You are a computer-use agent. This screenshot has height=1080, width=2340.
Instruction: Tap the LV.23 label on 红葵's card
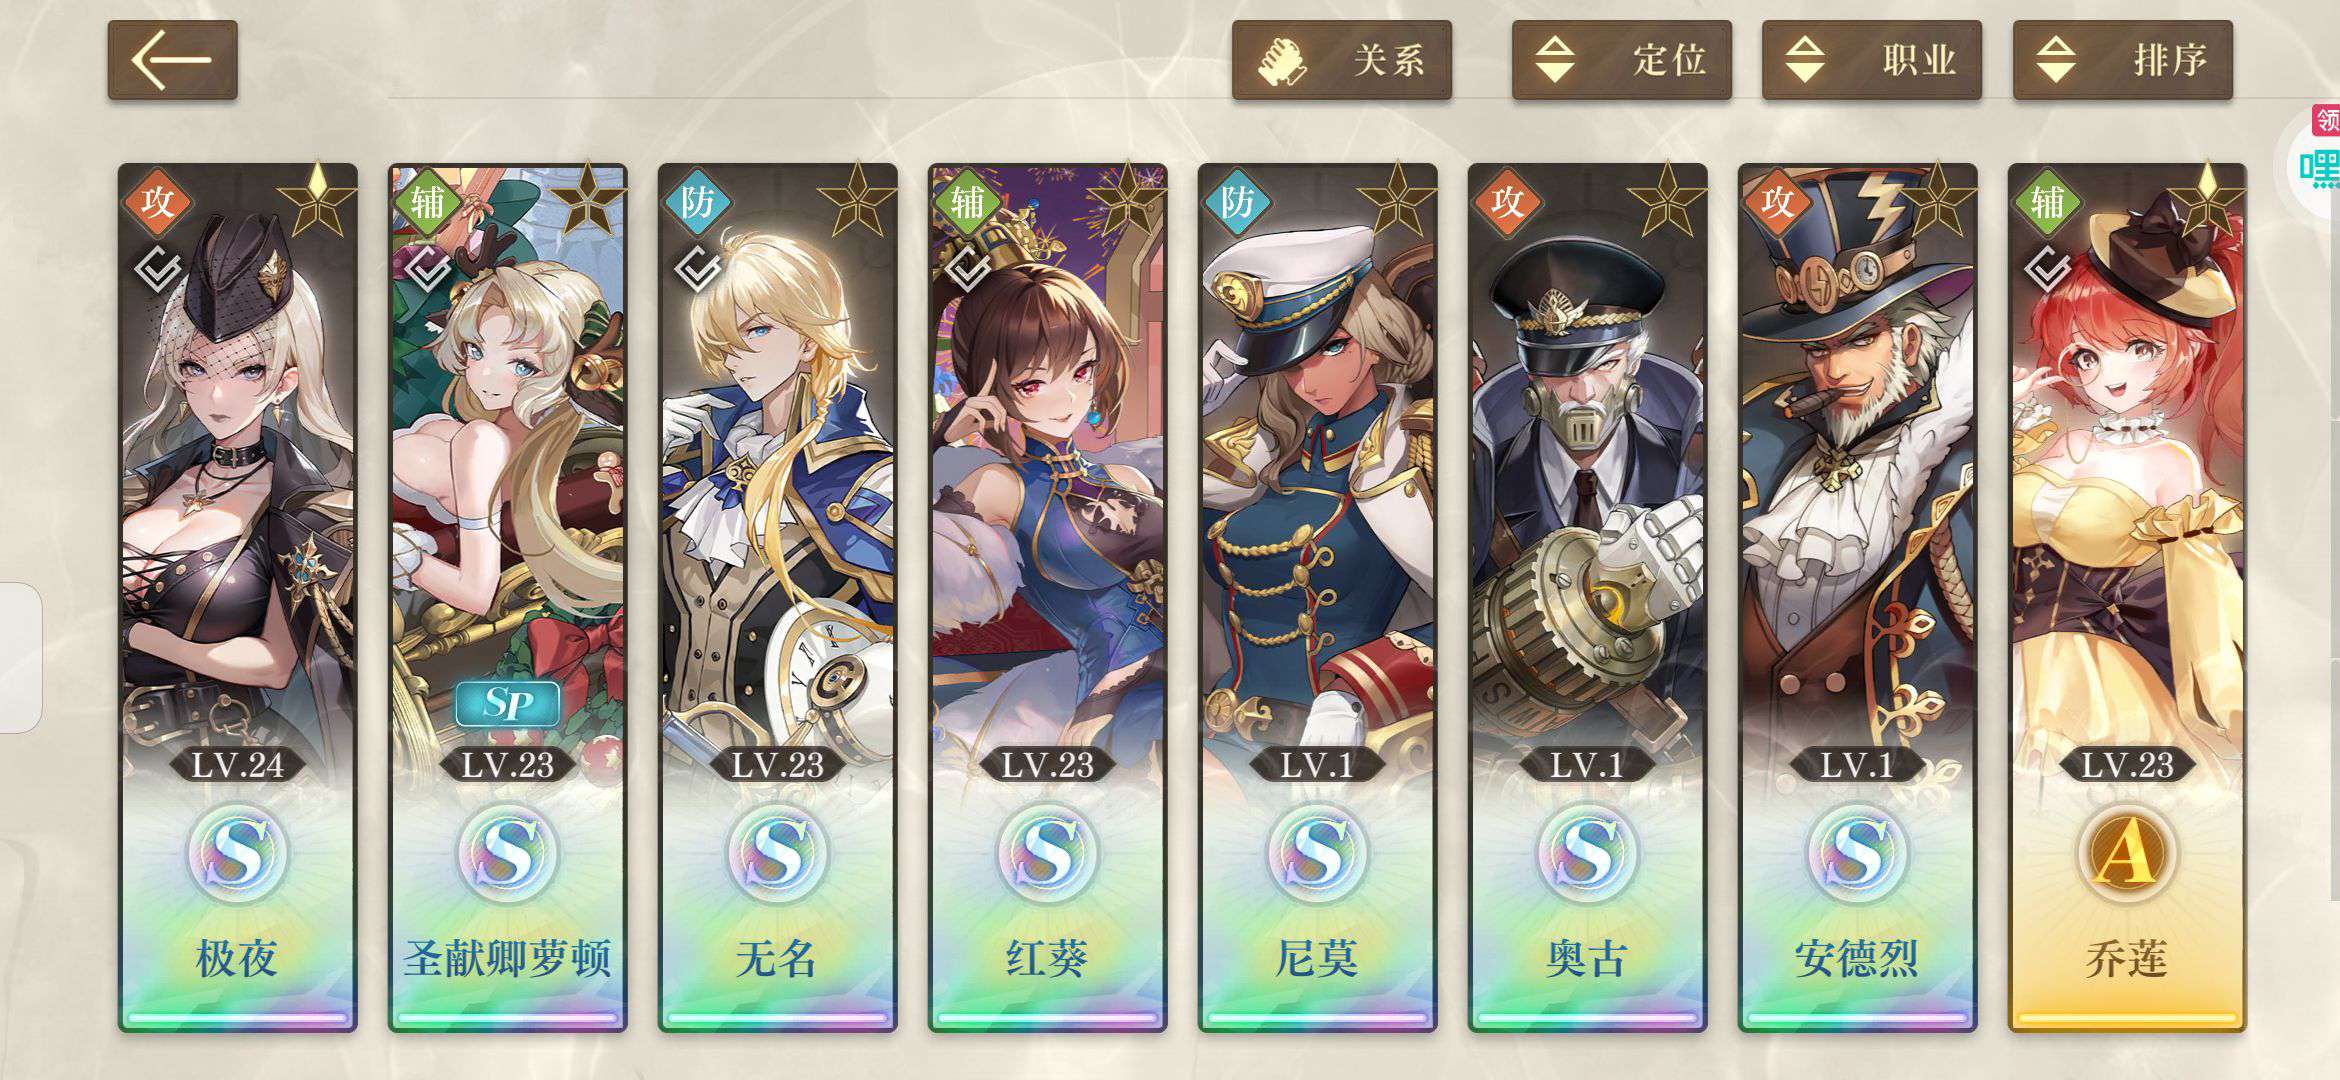[x=1047, y=765]
